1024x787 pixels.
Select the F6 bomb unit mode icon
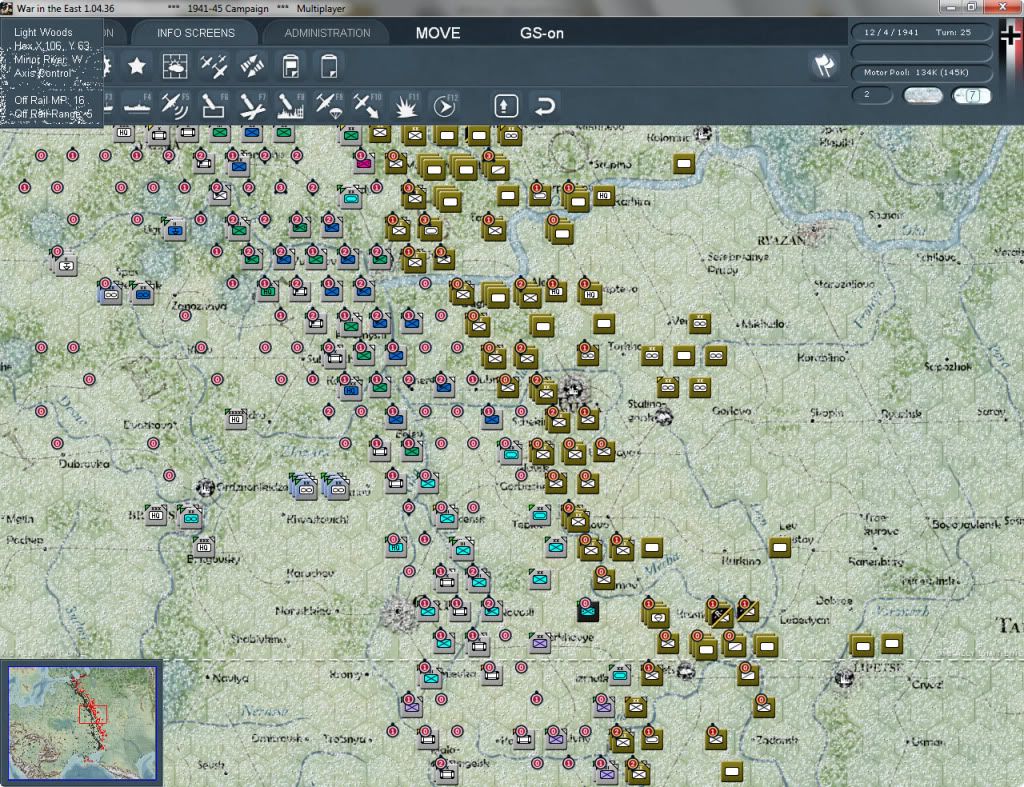pyautogui.click(x=214, y=106)
